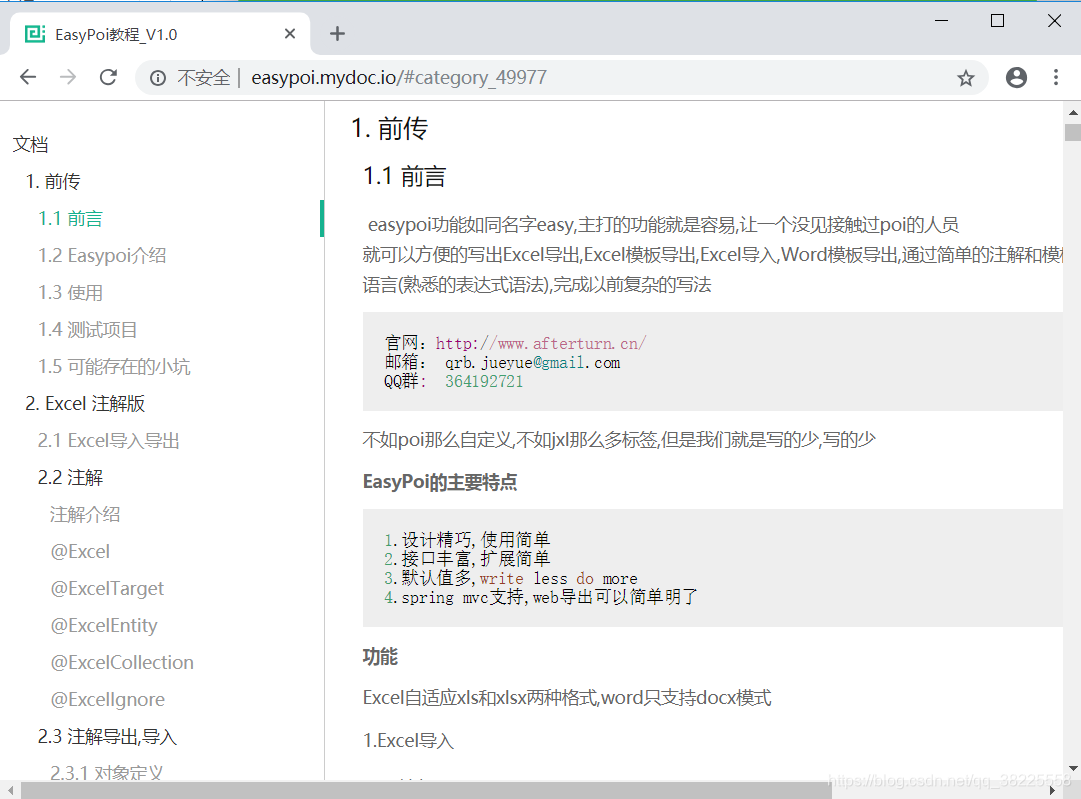This screenshot has width=1081, height=799.
Task: Close the Chrome window
Action: 1054,21
